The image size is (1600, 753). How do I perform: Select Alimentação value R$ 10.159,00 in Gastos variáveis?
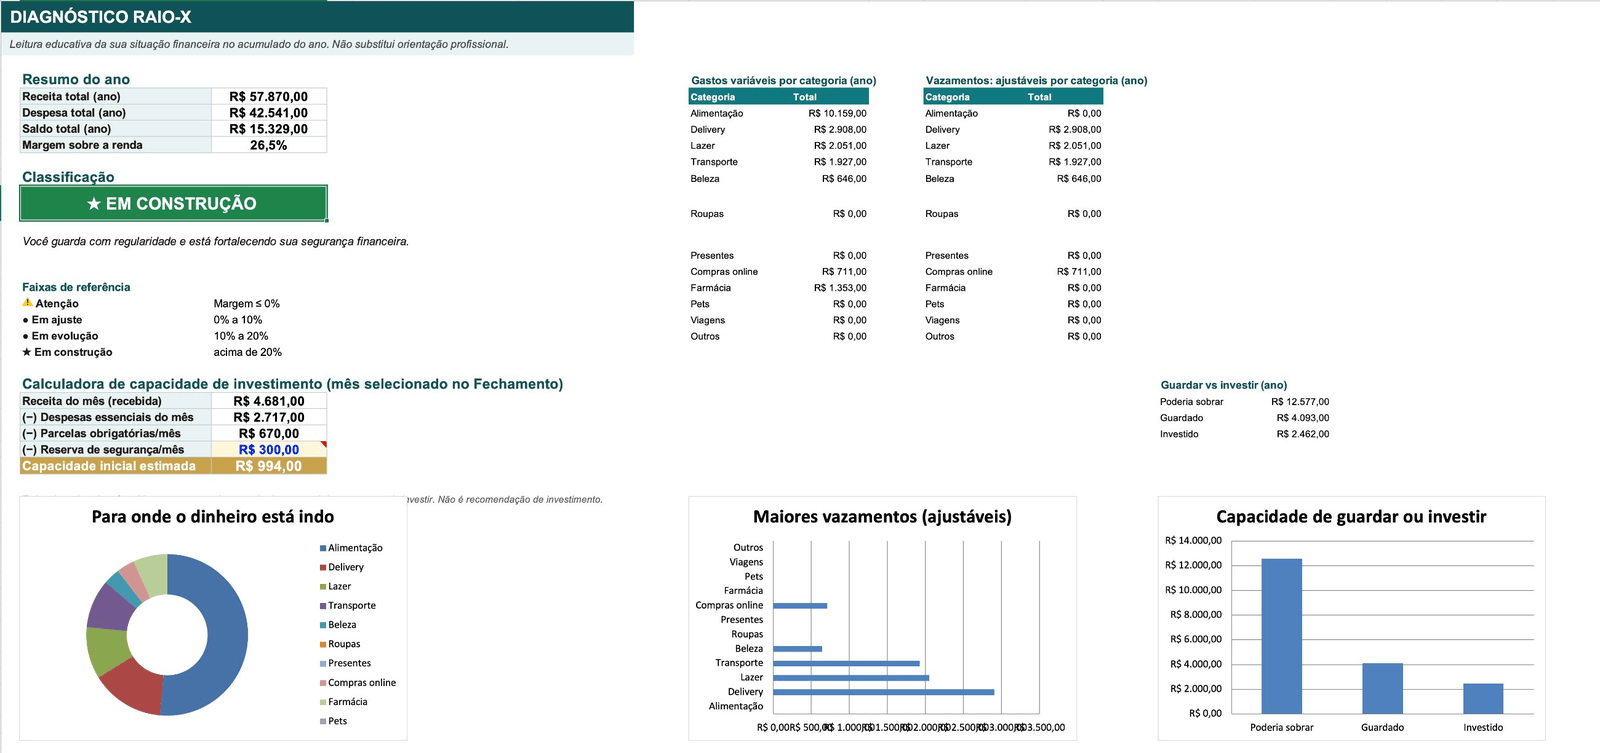click(838, 113)
